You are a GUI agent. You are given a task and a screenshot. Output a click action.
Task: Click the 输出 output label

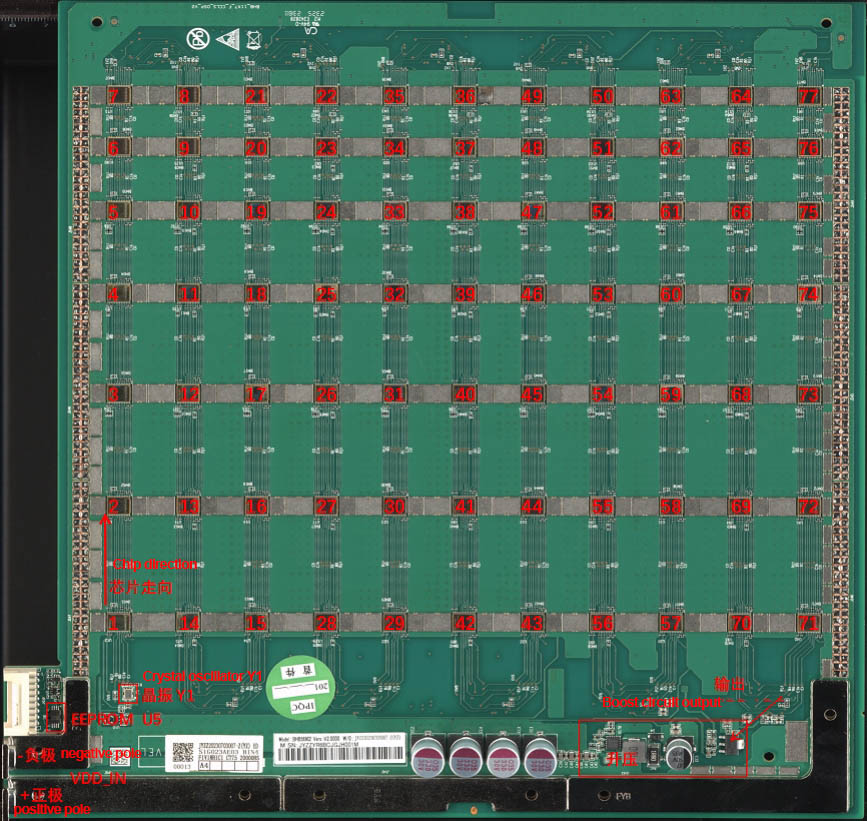729,683
